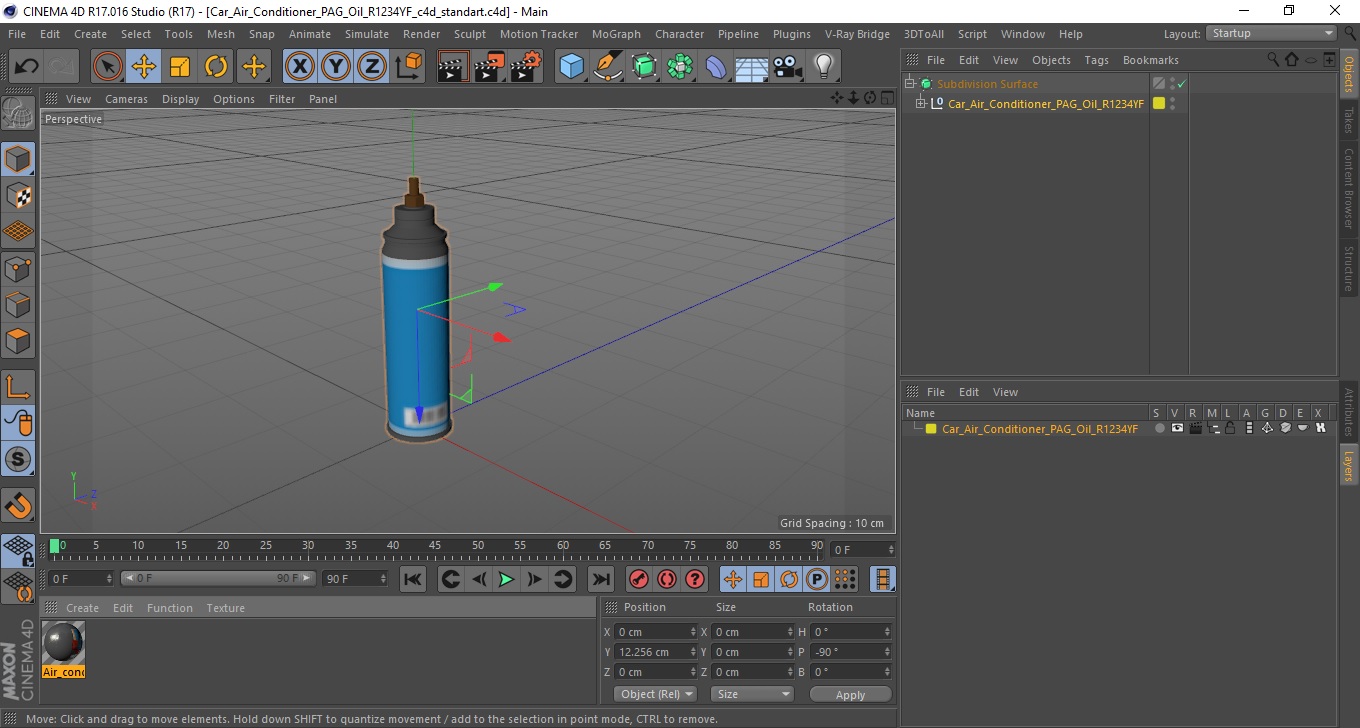Switch to Model mode

point(18,159)
